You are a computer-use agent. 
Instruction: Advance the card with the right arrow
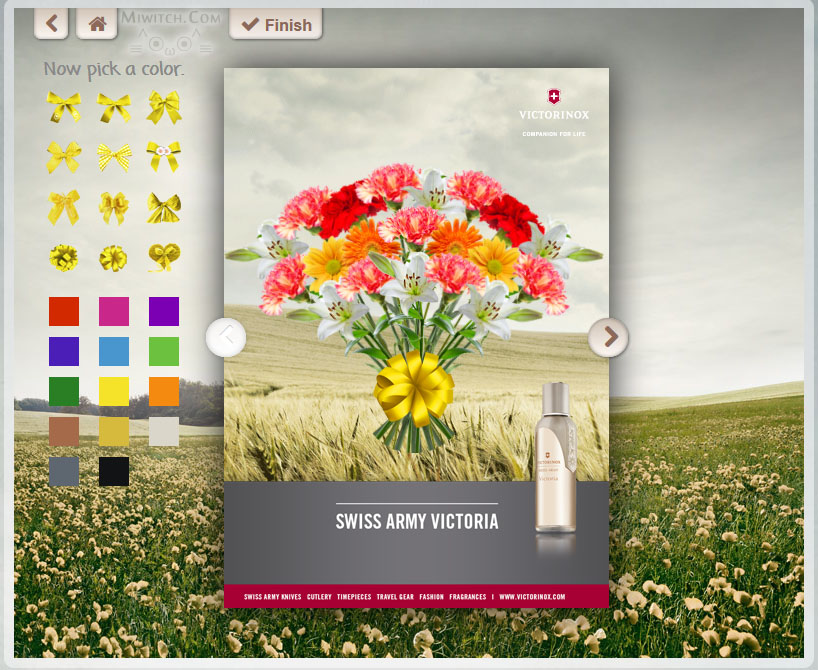607,338
